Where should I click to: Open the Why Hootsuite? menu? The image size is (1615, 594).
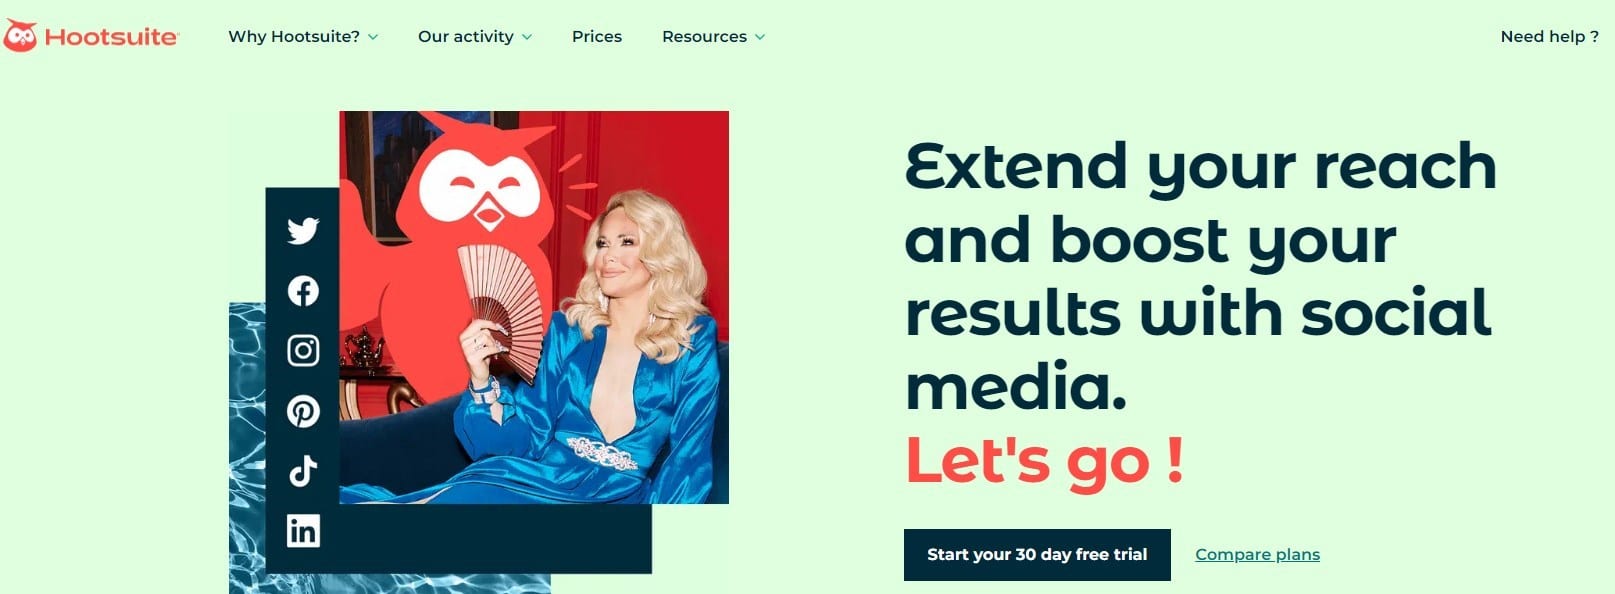294,36
